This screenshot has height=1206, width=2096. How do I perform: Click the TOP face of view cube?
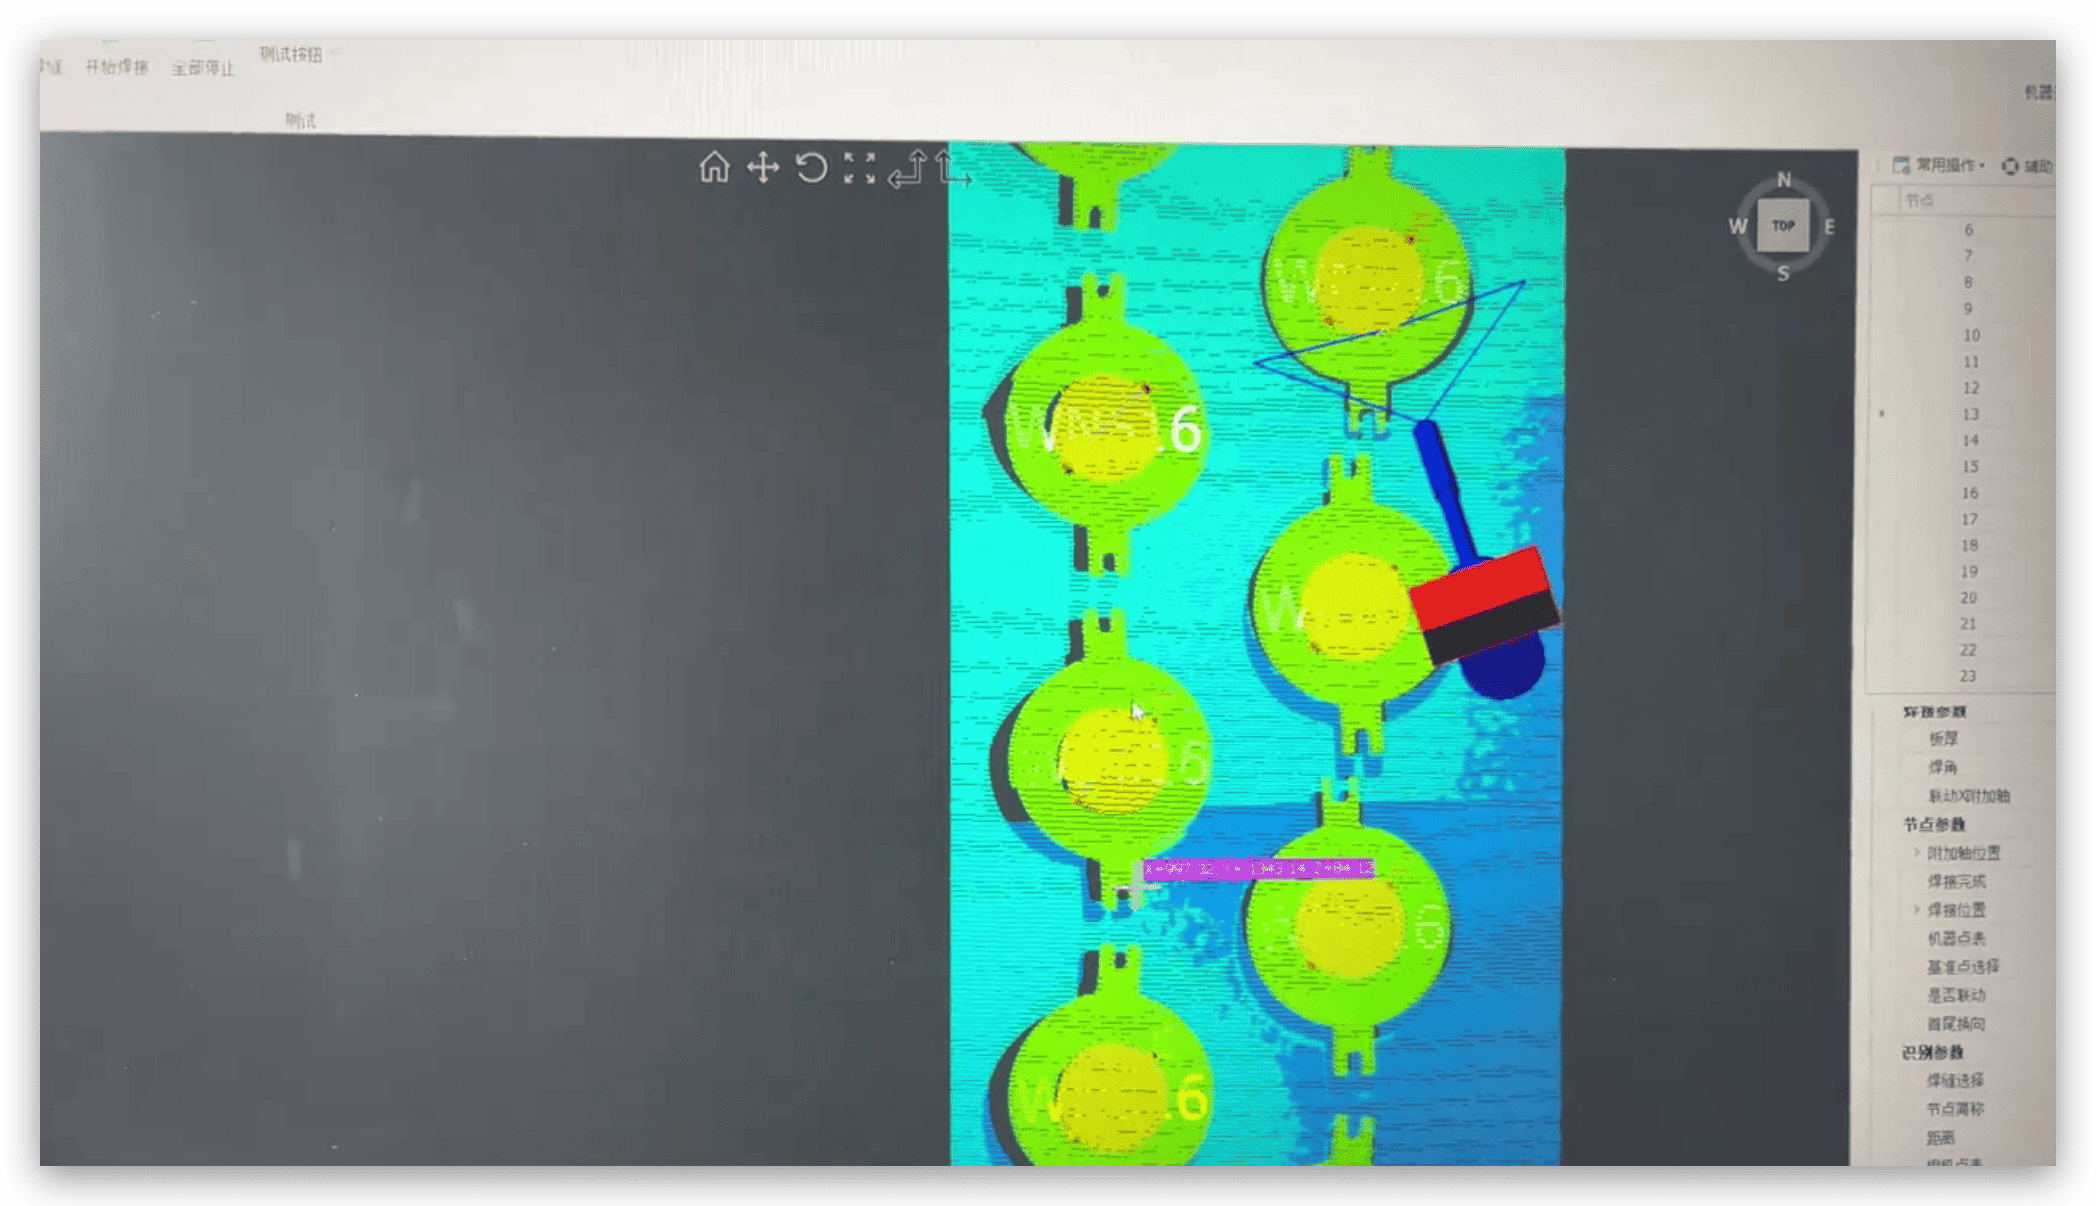click(1784, 226)
